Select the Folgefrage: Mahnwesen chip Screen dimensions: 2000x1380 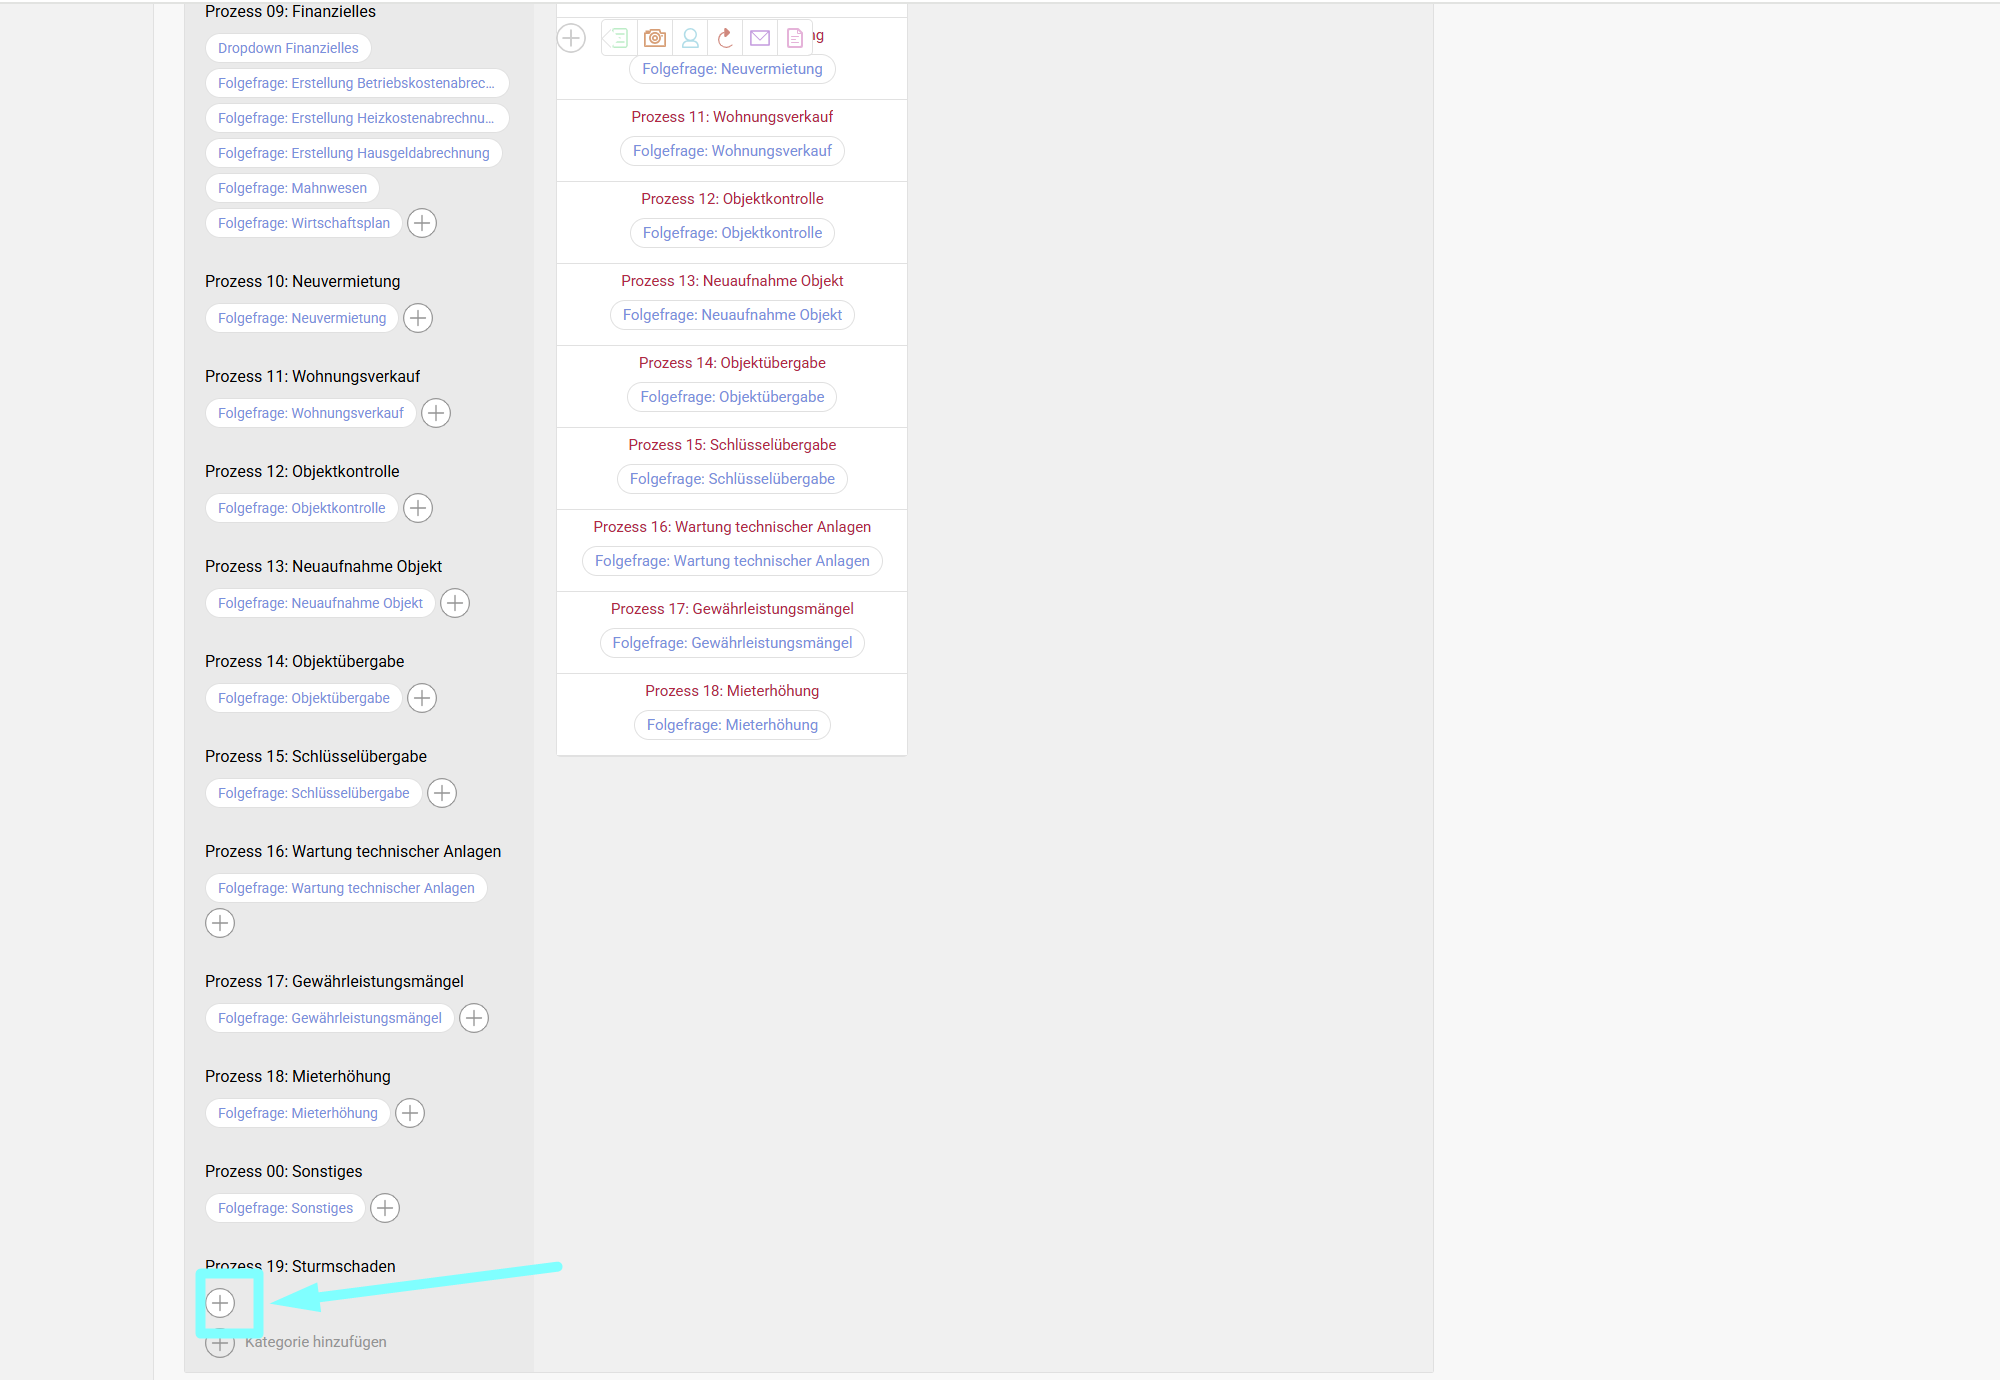click(x=292, y=188)
